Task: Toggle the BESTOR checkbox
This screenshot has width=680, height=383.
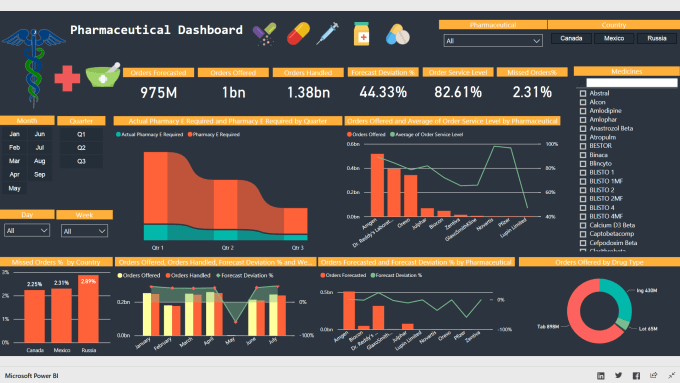Action: point(583,146)
